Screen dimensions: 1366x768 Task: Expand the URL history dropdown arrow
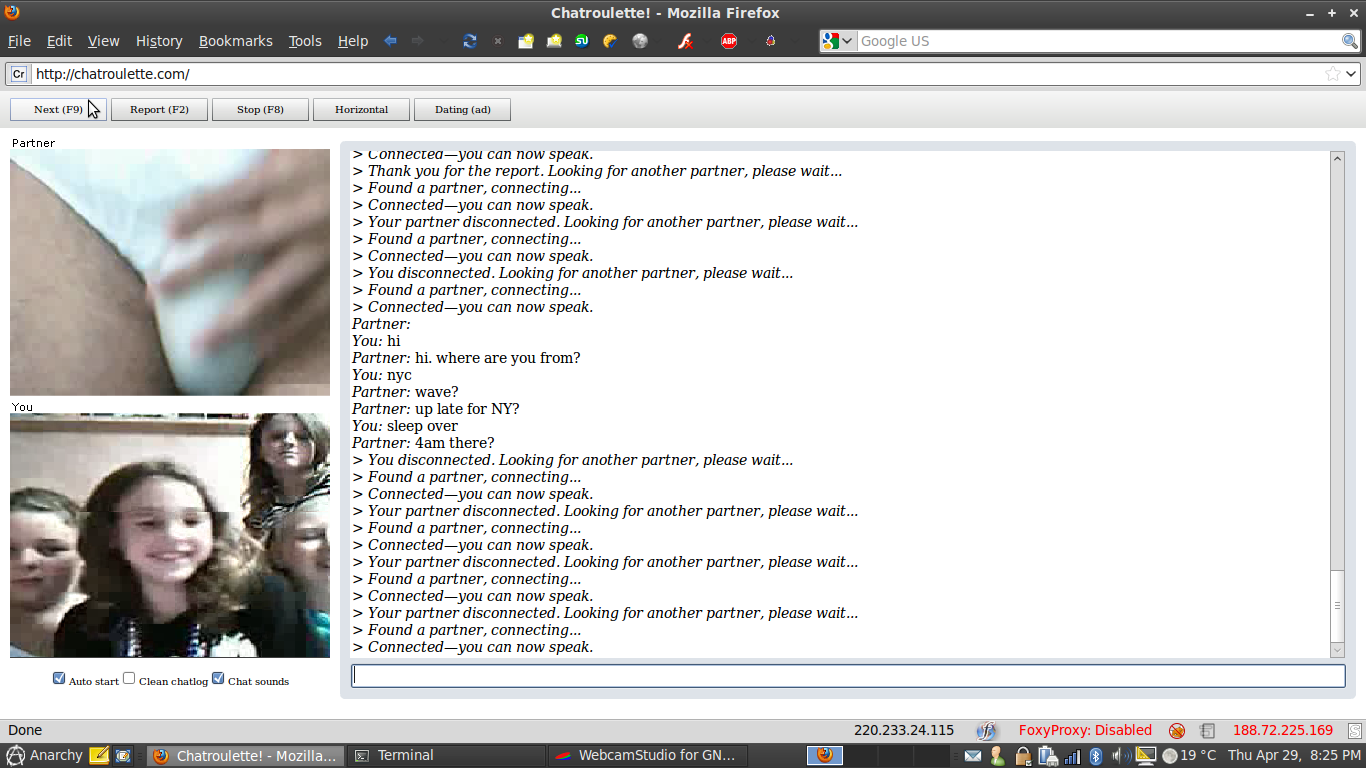pyautogui.click(x=1351, y=74)
